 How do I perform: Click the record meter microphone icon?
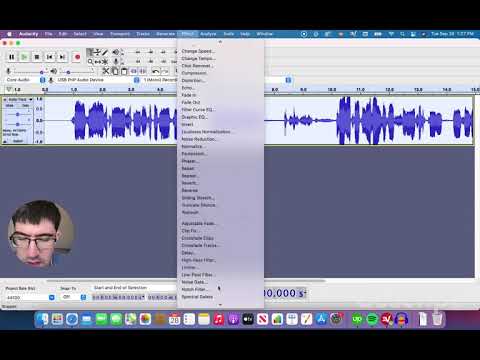116,62
